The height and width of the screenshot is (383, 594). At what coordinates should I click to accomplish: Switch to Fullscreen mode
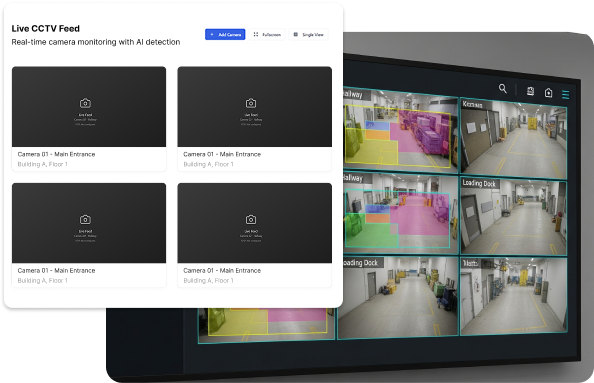(x=267, y=34)
